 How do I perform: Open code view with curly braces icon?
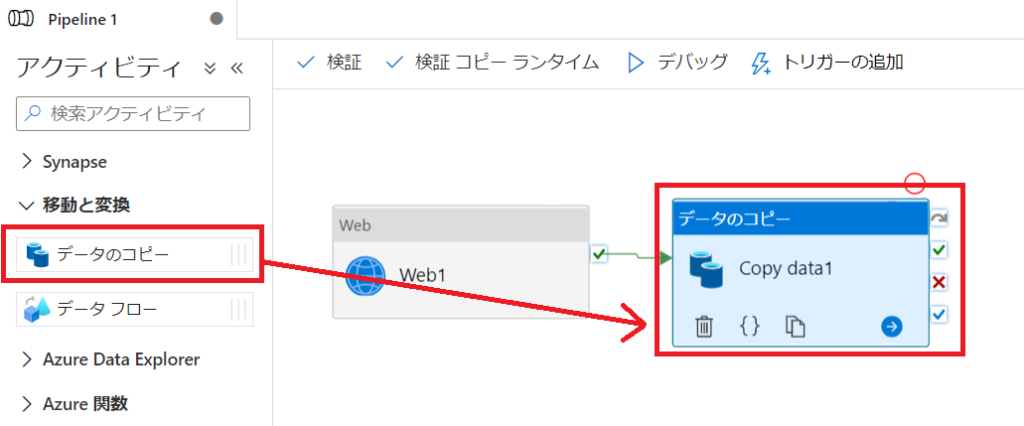(749, 326)
